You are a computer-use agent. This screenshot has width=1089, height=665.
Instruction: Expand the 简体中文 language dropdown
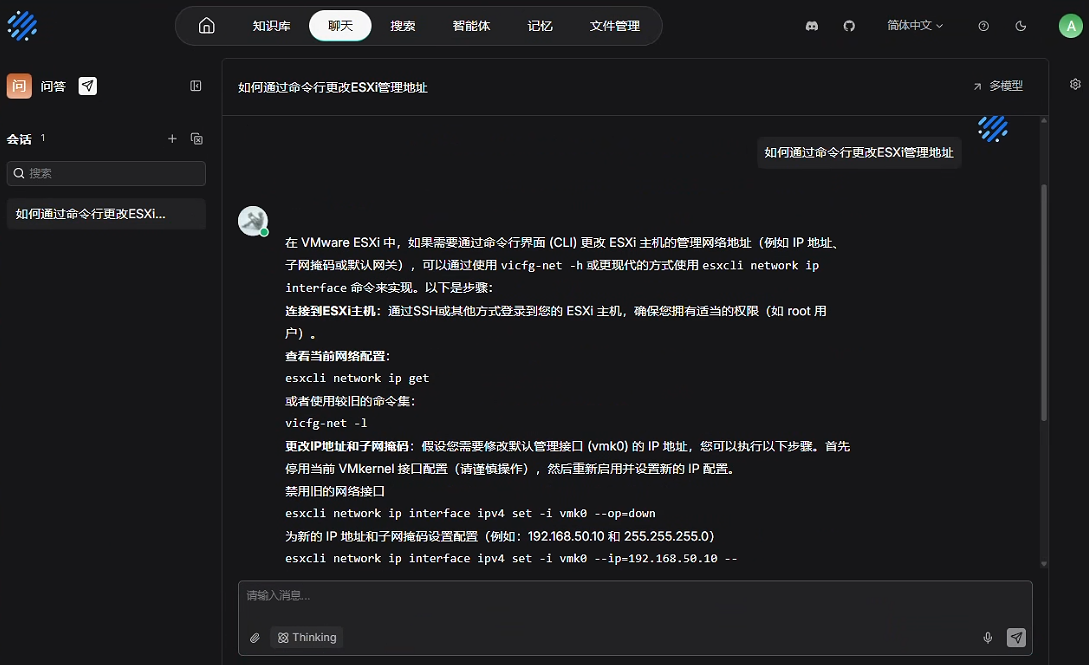(915, 26)
